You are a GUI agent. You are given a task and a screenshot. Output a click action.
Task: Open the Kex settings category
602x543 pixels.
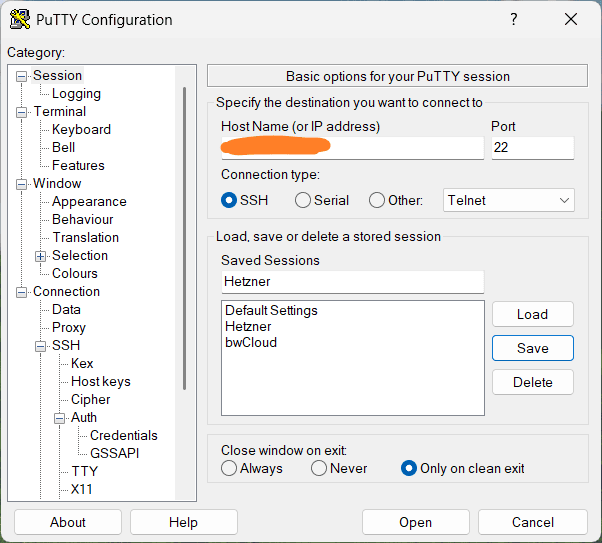[82, 363]
